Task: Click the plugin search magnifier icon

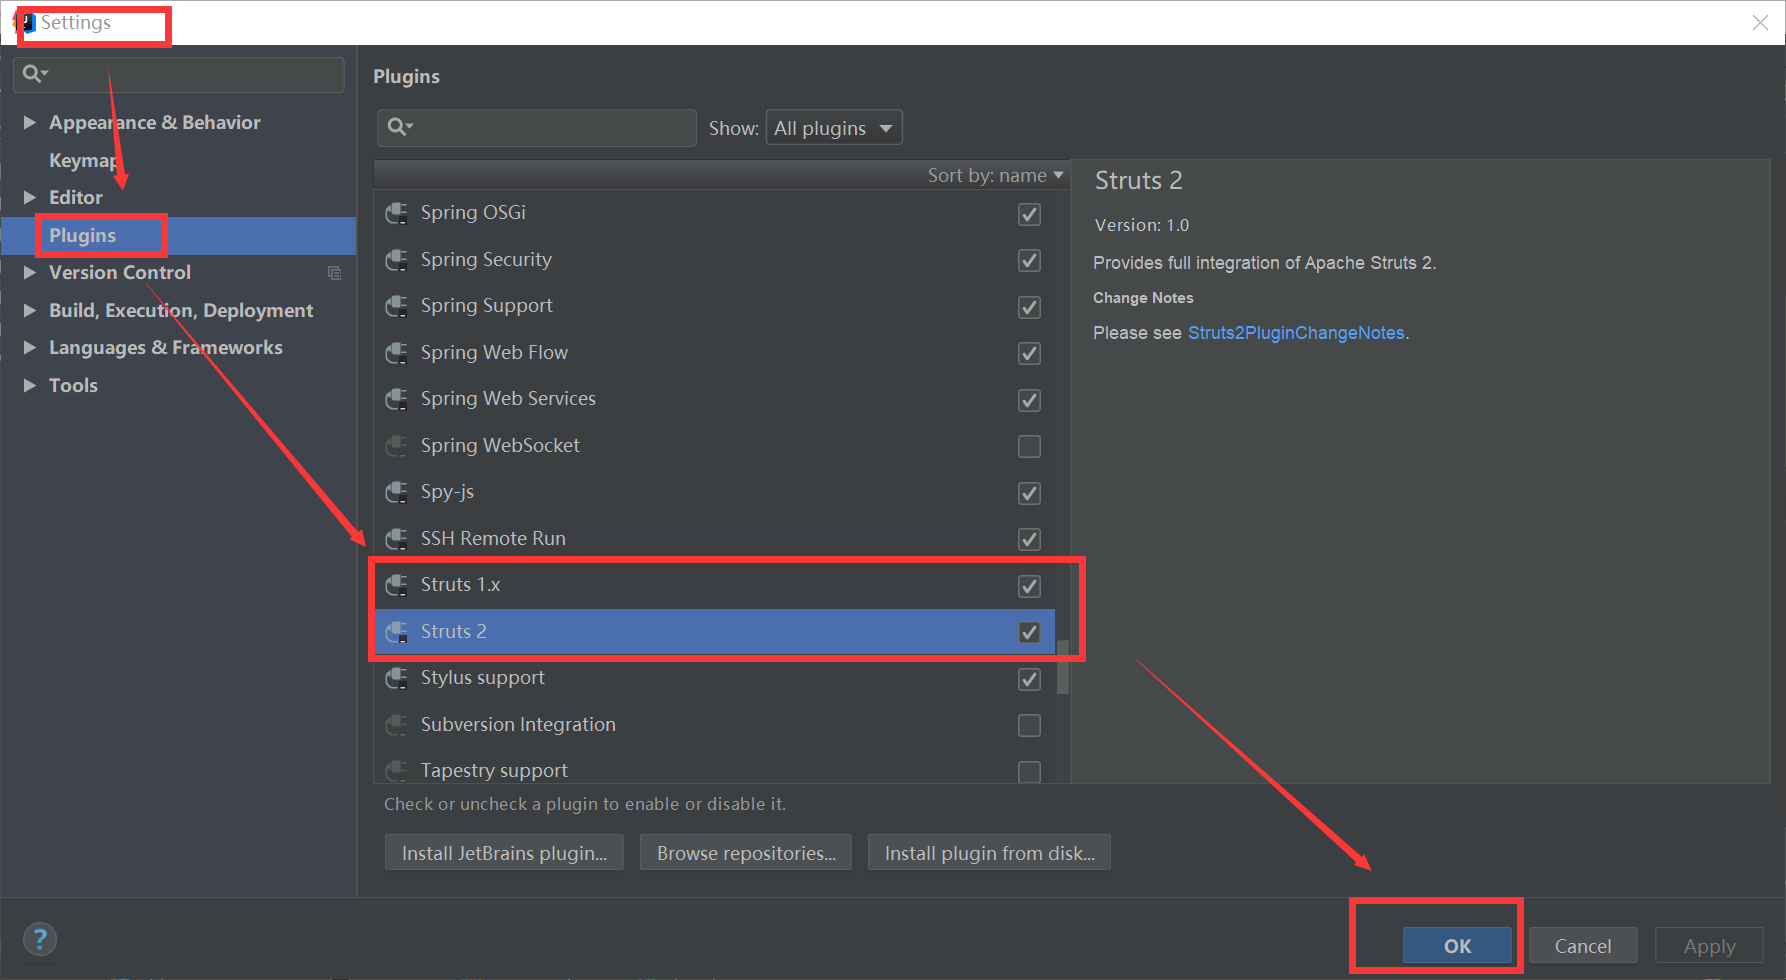Action: (x=400, y=127)
